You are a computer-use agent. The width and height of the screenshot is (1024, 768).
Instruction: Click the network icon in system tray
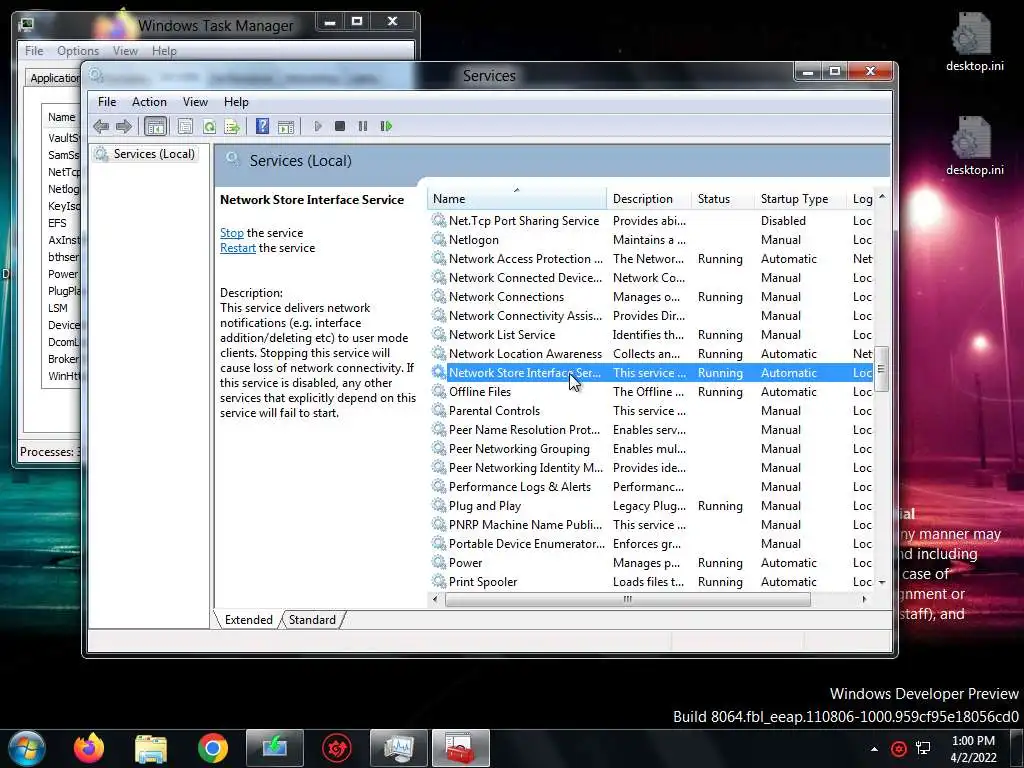923,748
